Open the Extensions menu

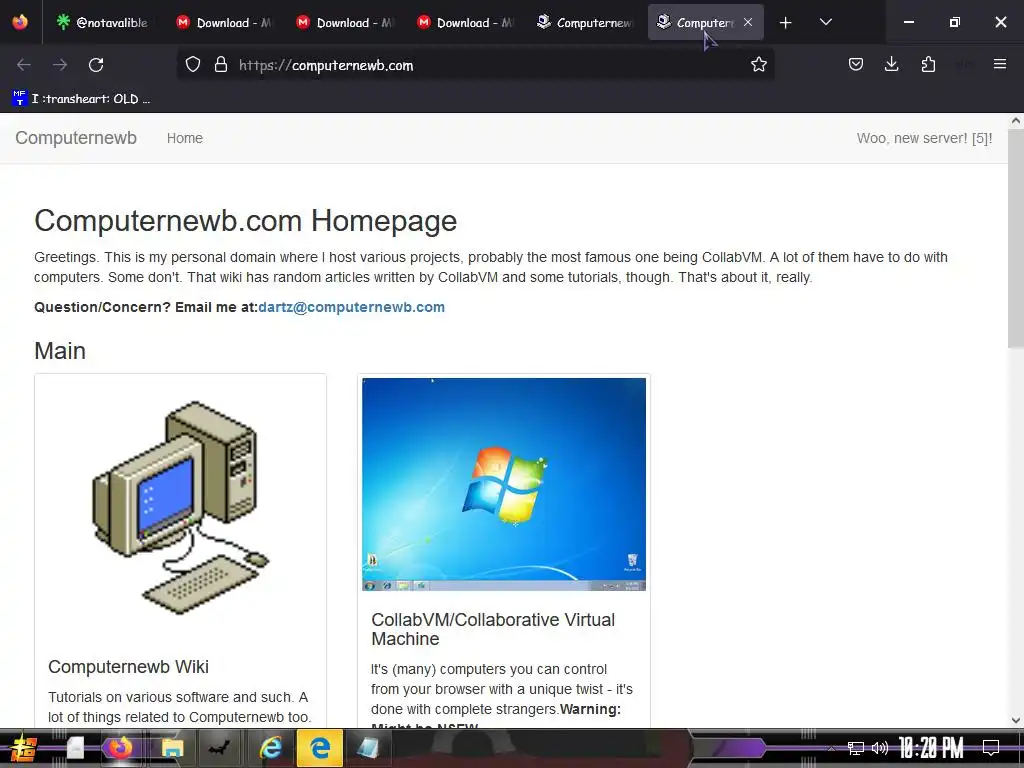[x=928, y=65]
